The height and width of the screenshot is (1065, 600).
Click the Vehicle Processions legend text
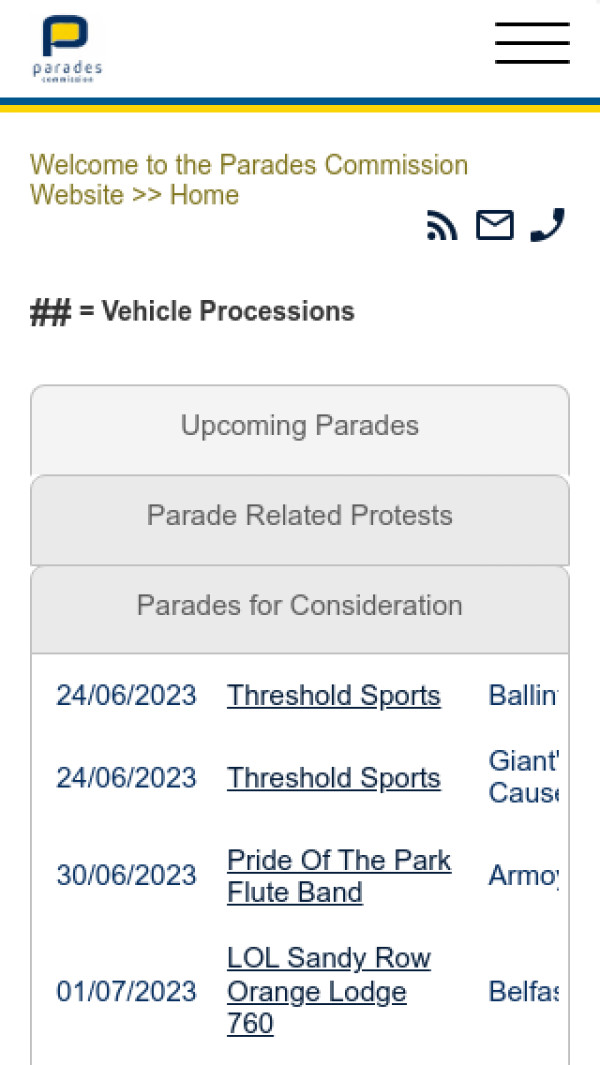(x=216, y=312)
